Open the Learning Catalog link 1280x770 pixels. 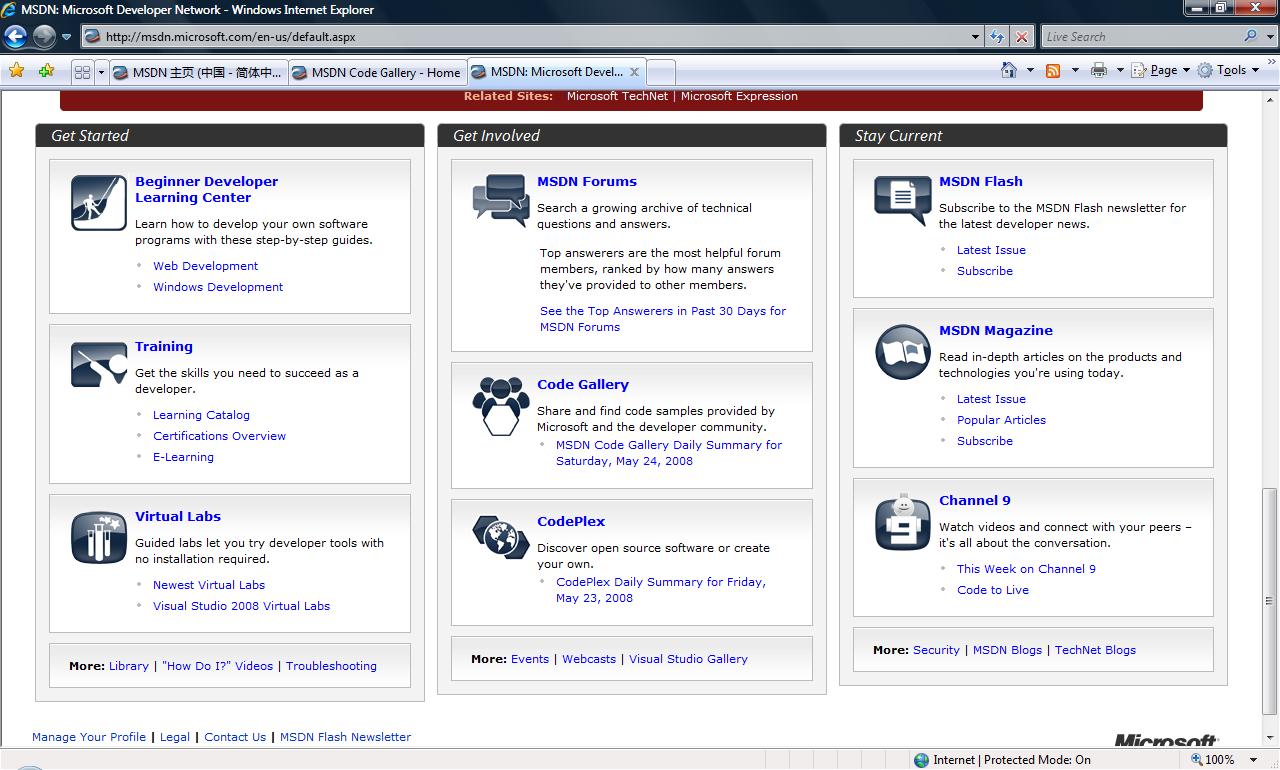click(x=201, y=415)
